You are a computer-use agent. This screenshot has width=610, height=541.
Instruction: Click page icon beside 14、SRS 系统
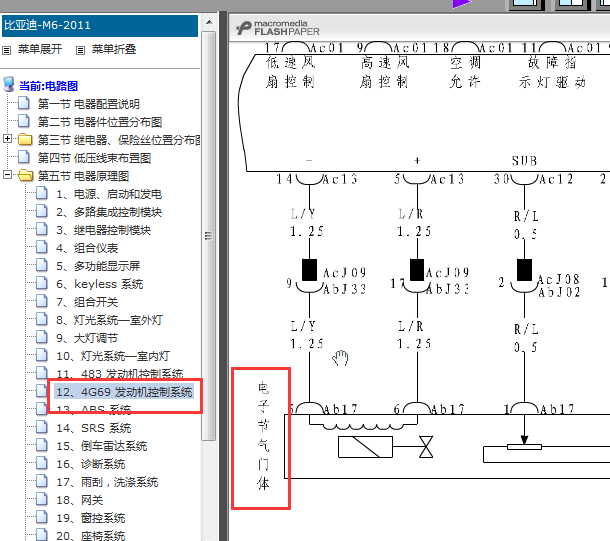coord(42,427)
